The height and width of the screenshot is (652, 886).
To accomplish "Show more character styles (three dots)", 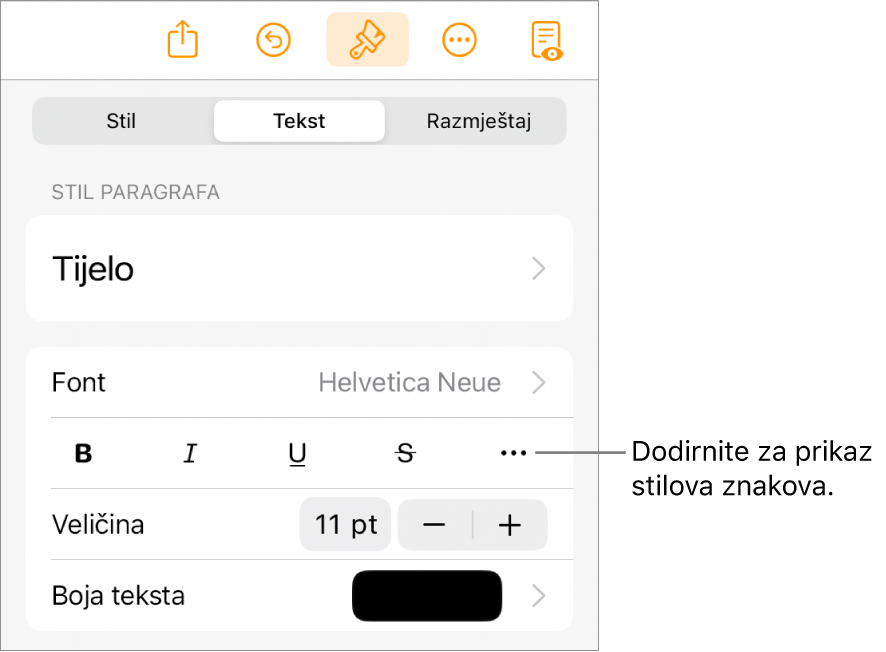I will 512,454.
